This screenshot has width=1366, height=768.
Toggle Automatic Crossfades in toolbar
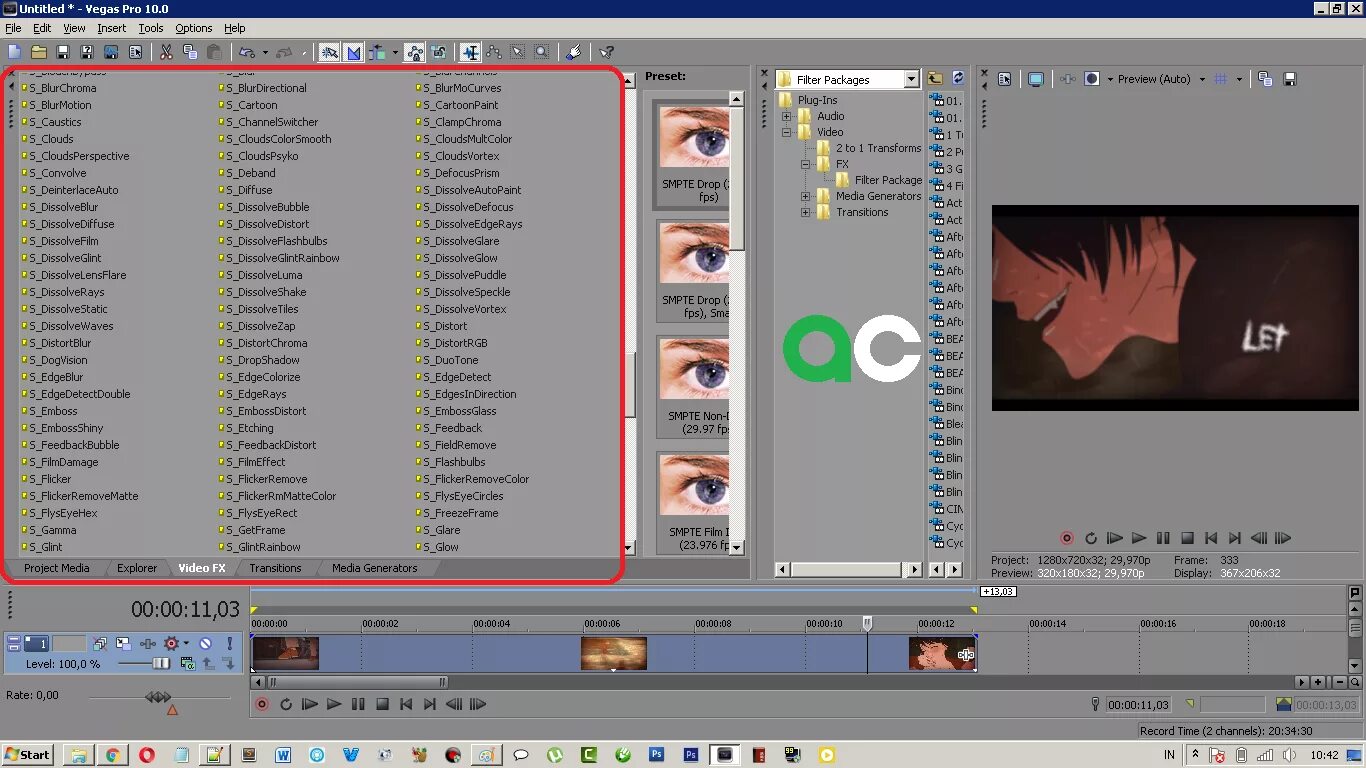pyautogui.click(x=353, y=52)
